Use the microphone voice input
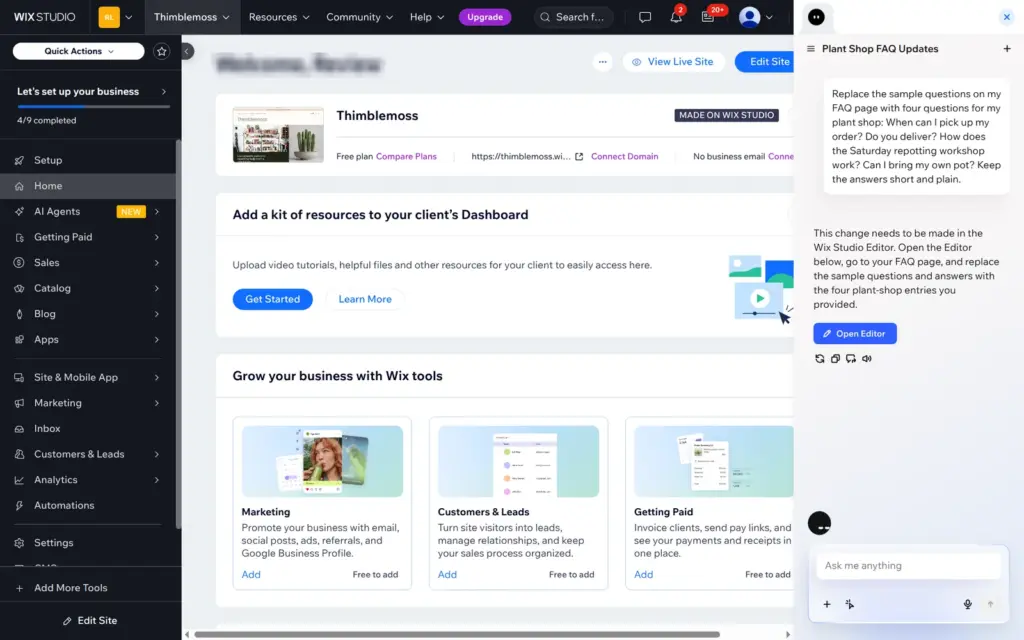1024x640 pixels. coord(967,604)
